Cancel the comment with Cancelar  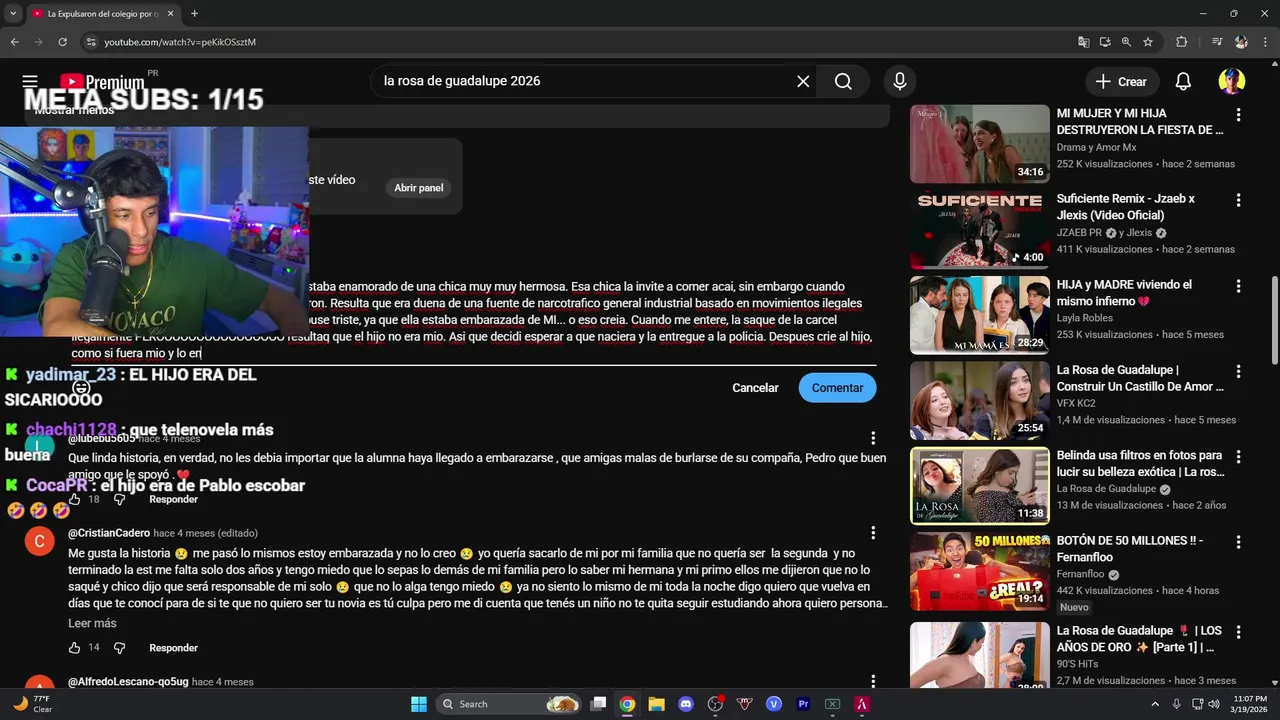click(x=755, y=388)
